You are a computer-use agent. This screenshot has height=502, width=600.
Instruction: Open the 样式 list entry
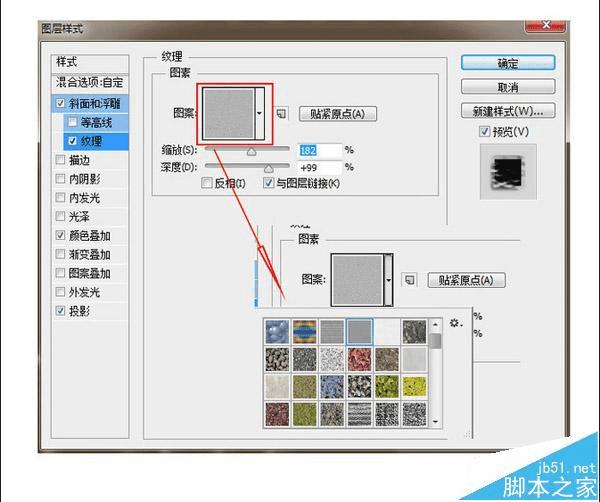[90, 63]
